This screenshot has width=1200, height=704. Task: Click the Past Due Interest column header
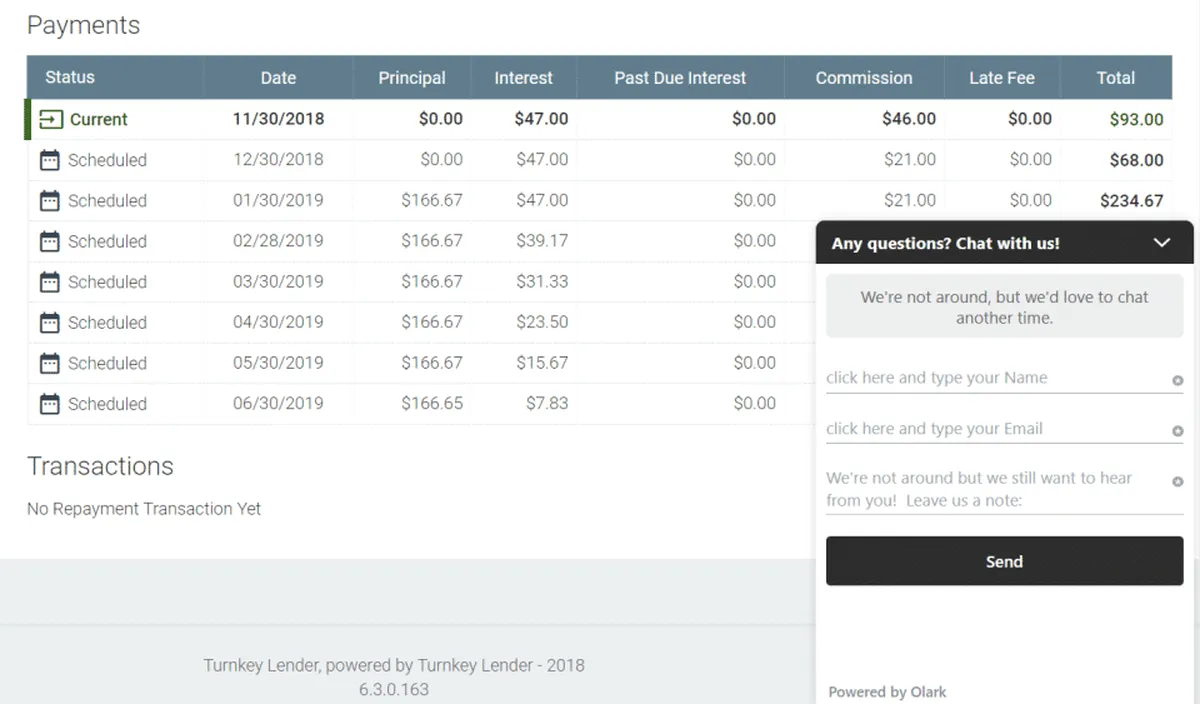(x=680, y=78)
